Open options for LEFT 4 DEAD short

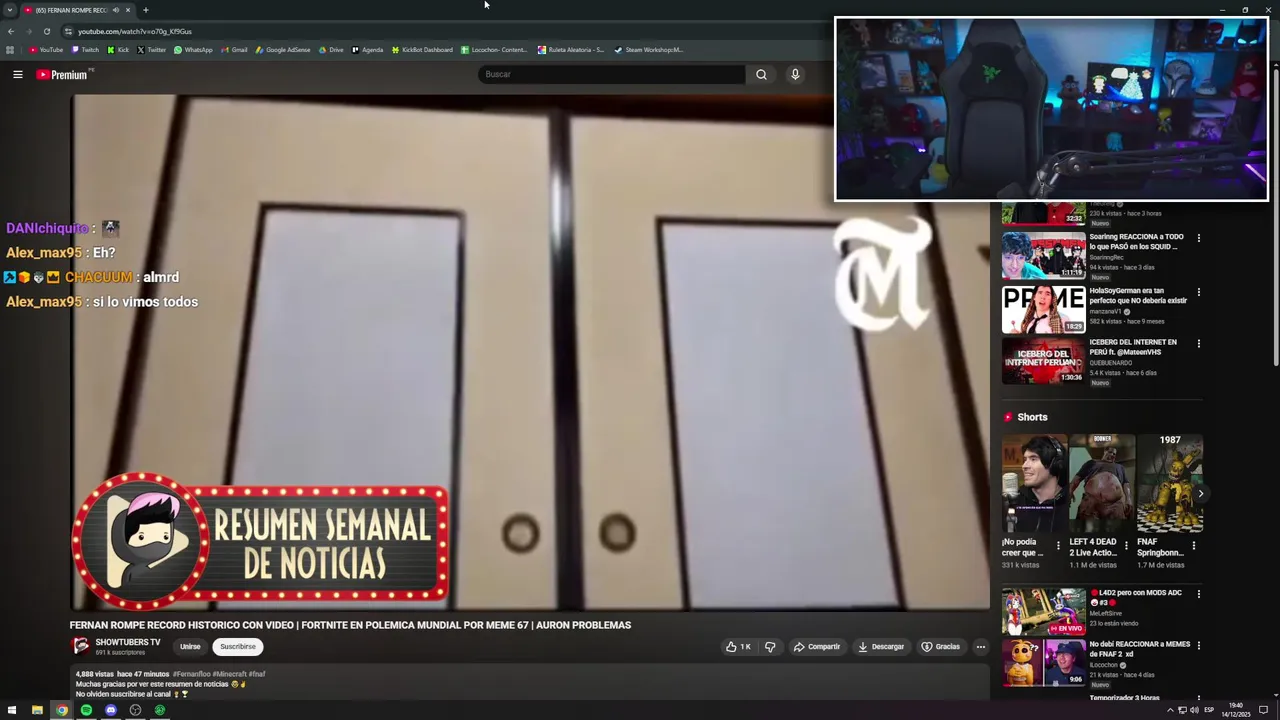click(x=1126, y=546)
